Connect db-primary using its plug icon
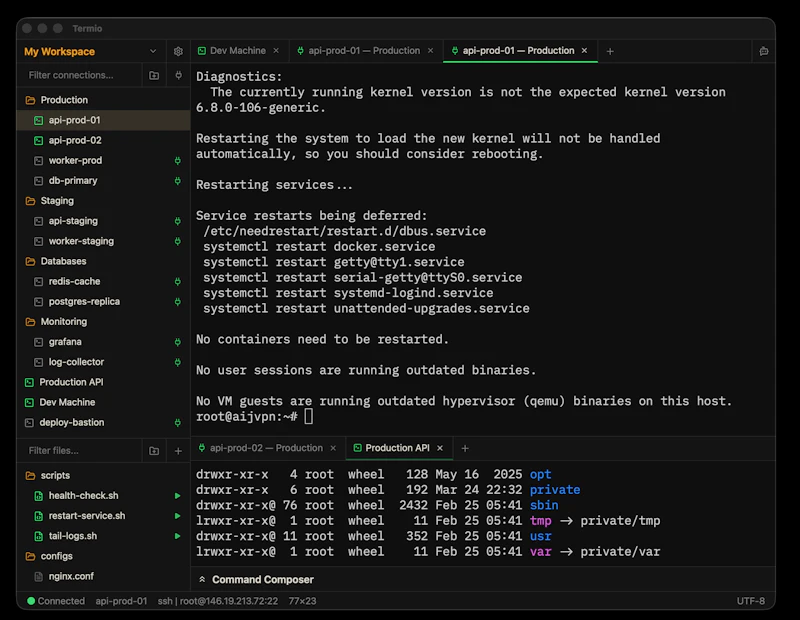The width and height of the screenshot is (800, 620). [x=178, y=181]
